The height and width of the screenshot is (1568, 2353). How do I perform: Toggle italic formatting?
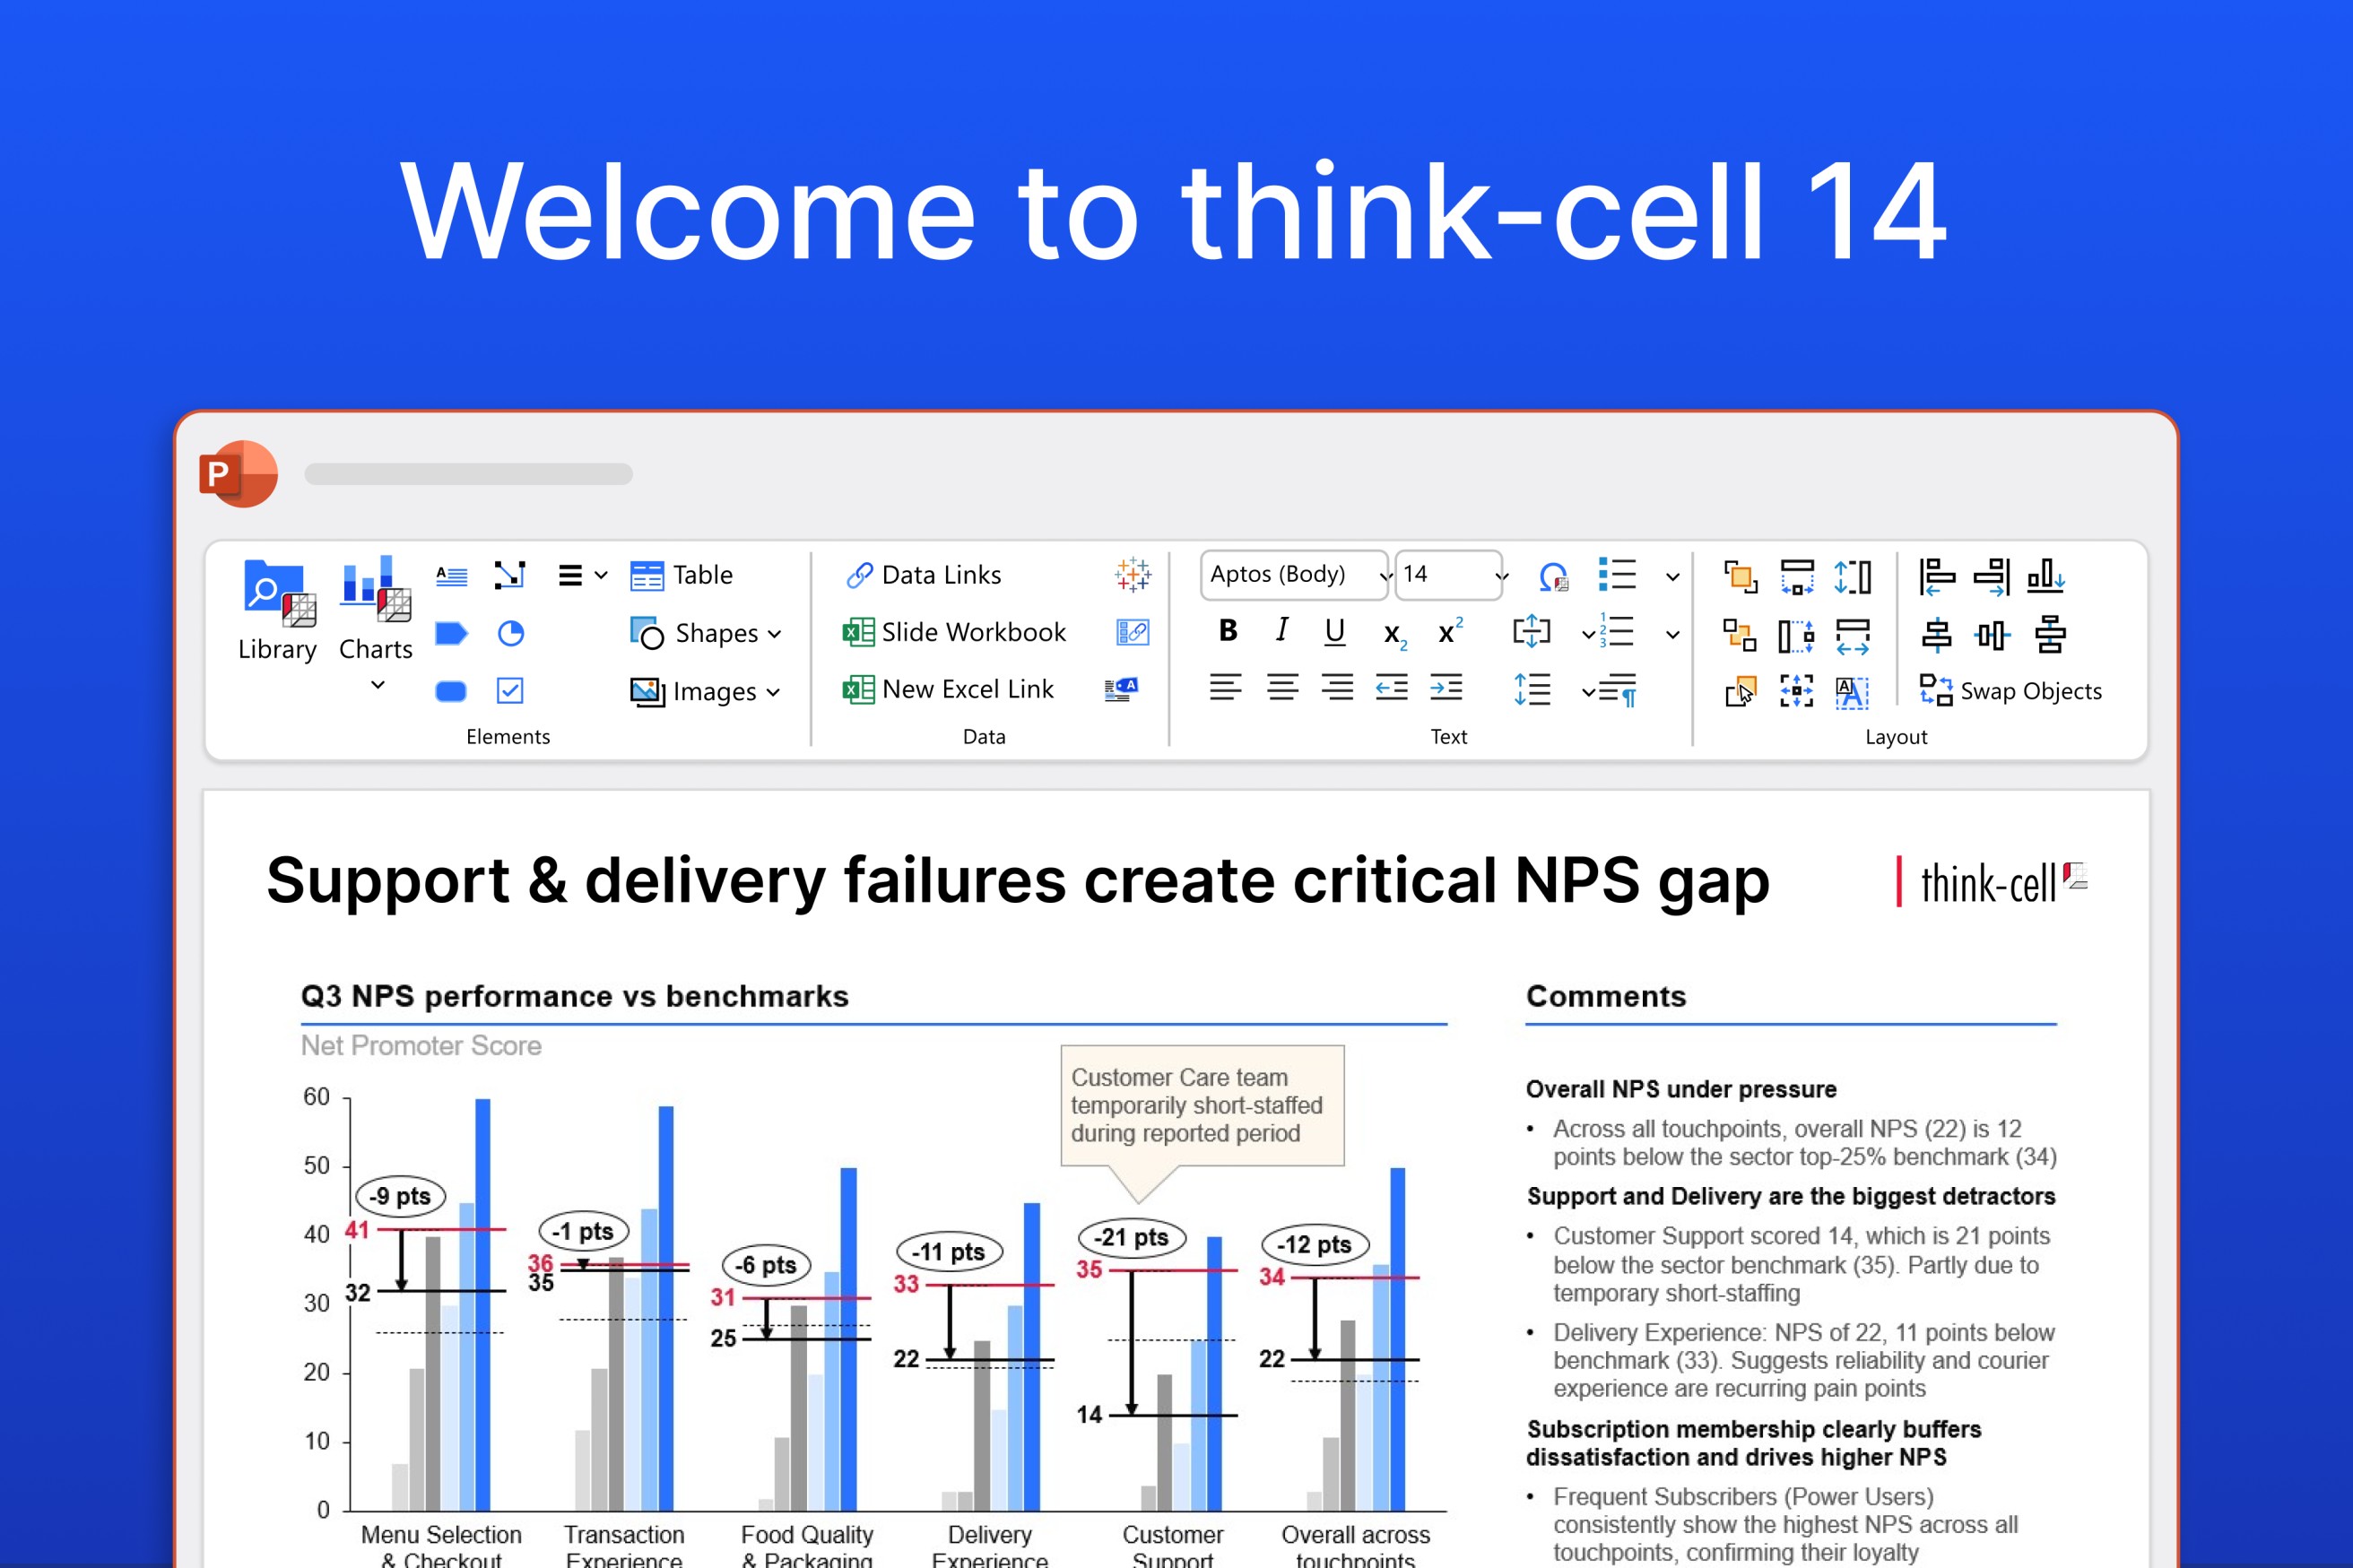pyautogui.click(x=1282, y=630)
